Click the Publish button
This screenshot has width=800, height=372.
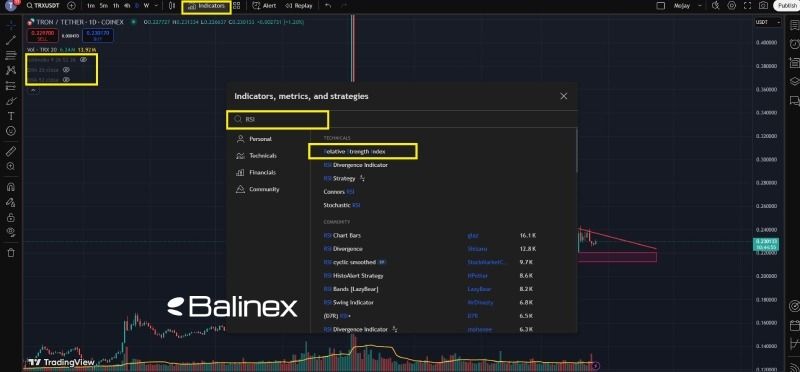[x=787, y=6]
